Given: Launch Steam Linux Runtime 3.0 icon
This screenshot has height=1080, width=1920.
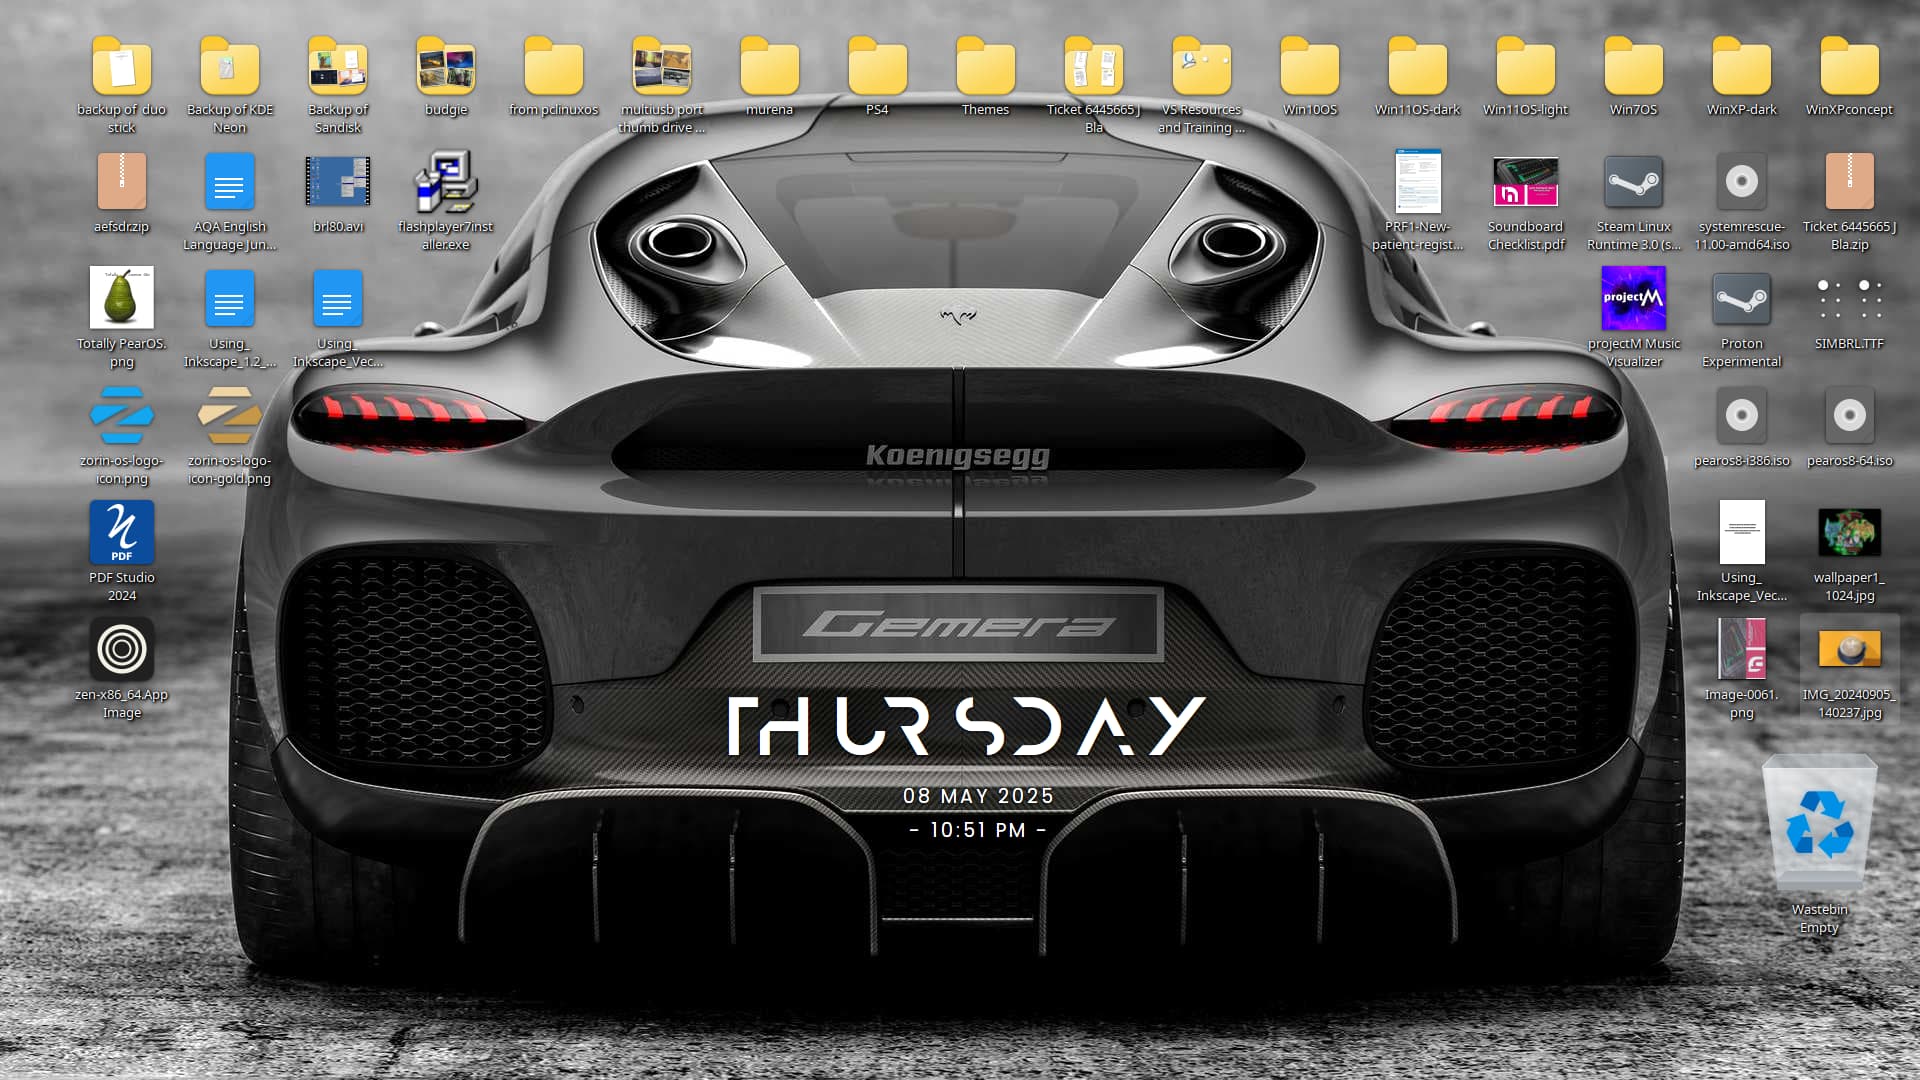Looking at the screenshot, I should tap(1633, 182).
